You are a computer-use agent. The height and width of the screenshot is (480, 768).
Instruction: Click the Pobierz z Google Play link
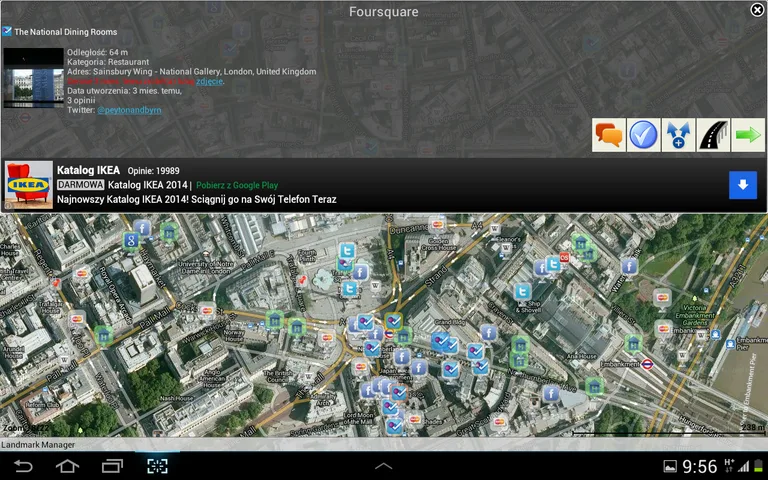237,185
